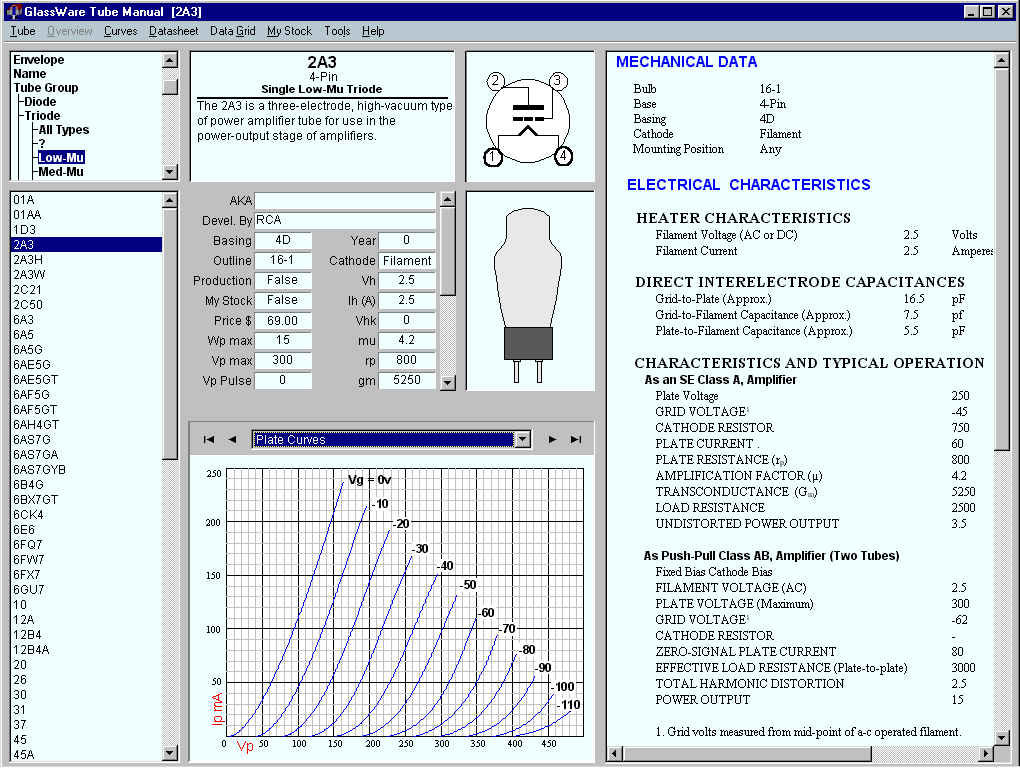Image resolution: width=1020 pixels, height=768 pixels.
Task: Click the datasheet horizontal scrollbar thumb
Action: pyautogui.click(x=747, y=754)
